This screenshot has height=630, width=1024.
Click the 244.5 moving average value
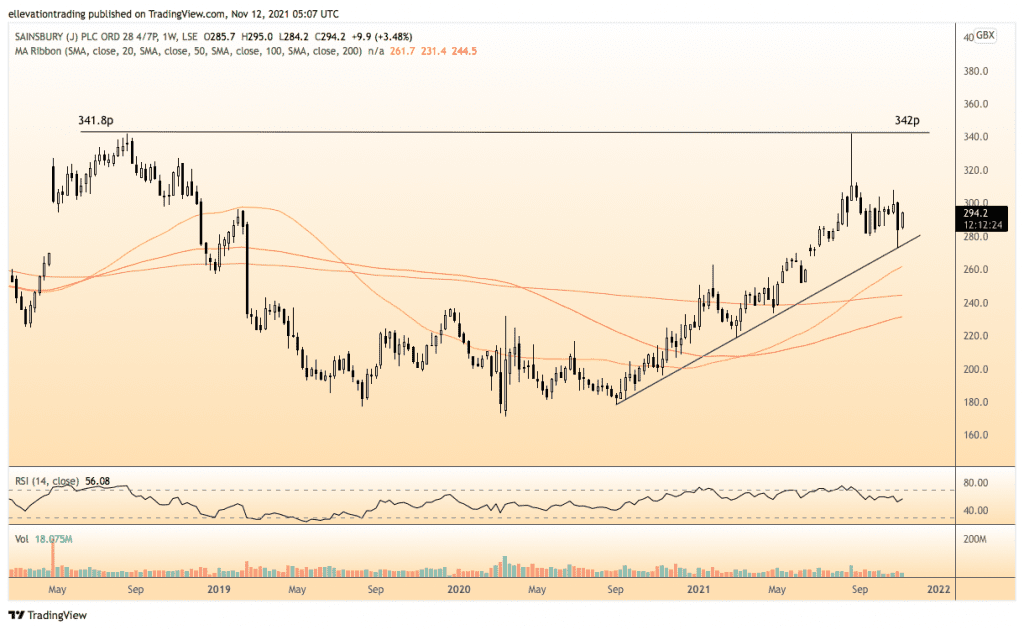(464, 51)
